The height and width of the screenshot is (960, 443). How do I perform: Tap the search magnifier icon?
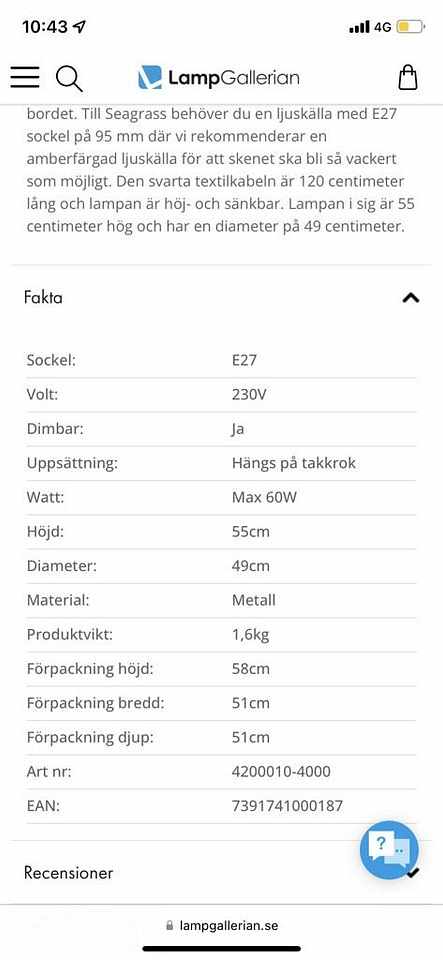pyautogui.click(x=69, y=78)
